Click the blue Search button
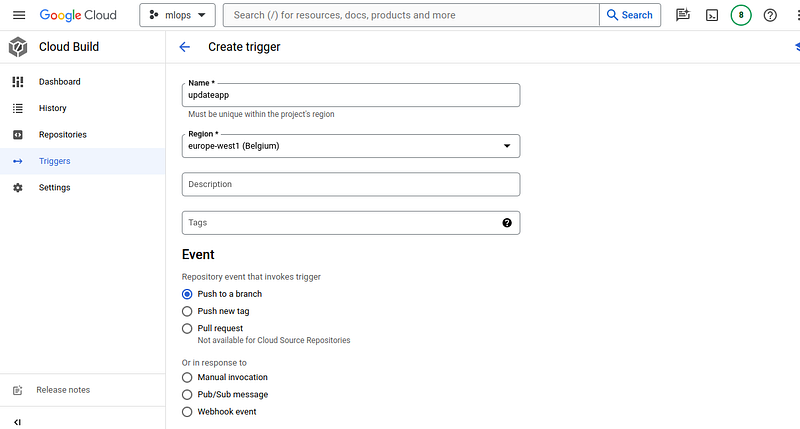The width and height of the screenshot is (800, 429). point(630,15)
